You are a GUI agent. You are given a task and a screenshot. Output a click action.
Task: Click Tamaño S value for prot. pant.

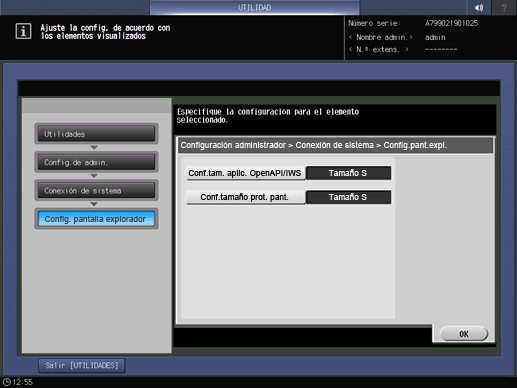point(348,197)
